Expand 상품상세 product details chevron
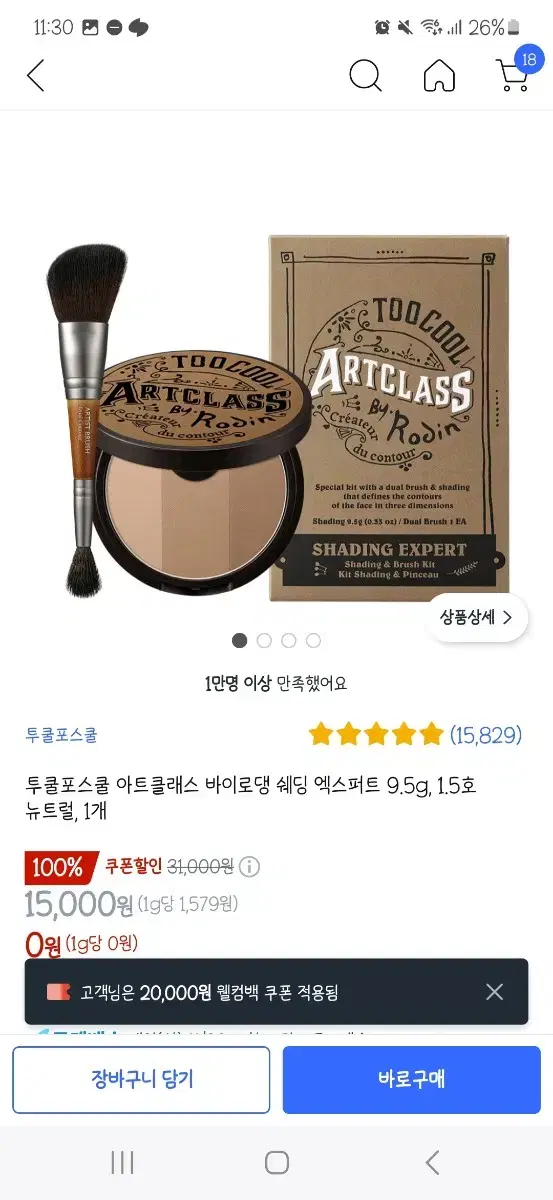 (477, 617)
